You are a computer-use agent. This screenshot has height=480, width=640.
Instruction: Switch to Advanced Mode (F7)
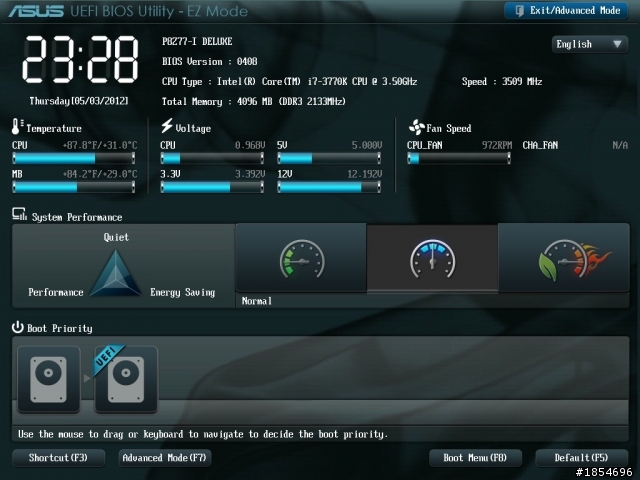(164, 458)
